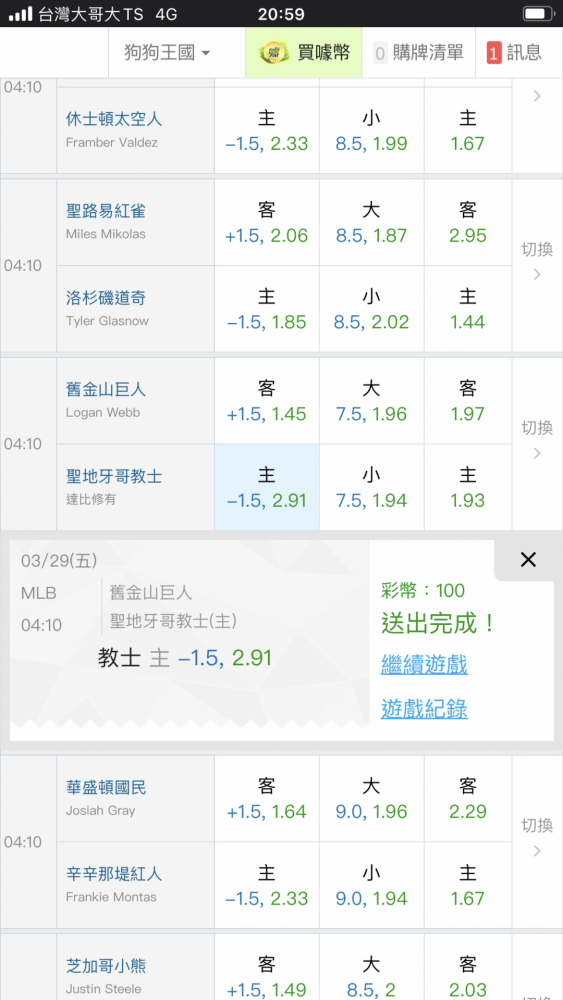Image resolution: width=563 pixels, height=1000 pixels.
Task: Click the 繼續遊戲 link
Action: [424, 665]
